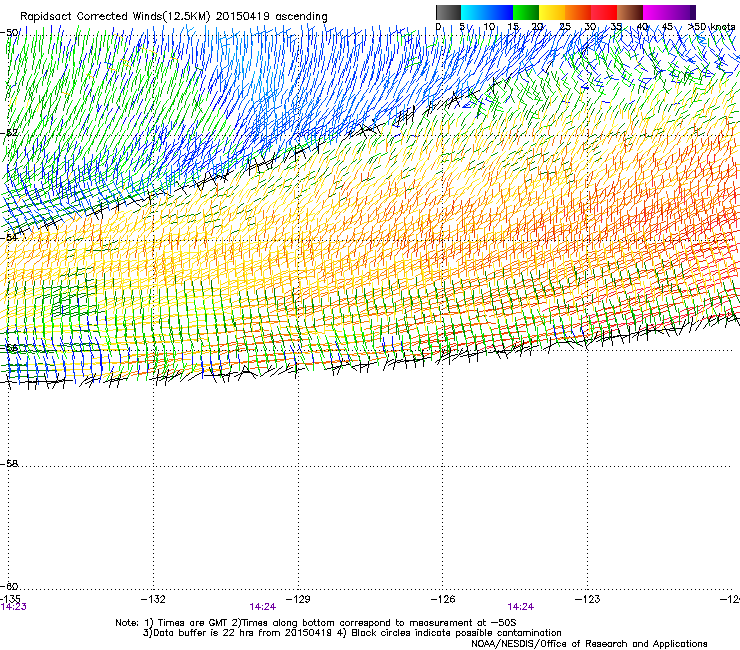
Task: Click the blue 10–15 knots legend color
Action: [x=500, y=12]
